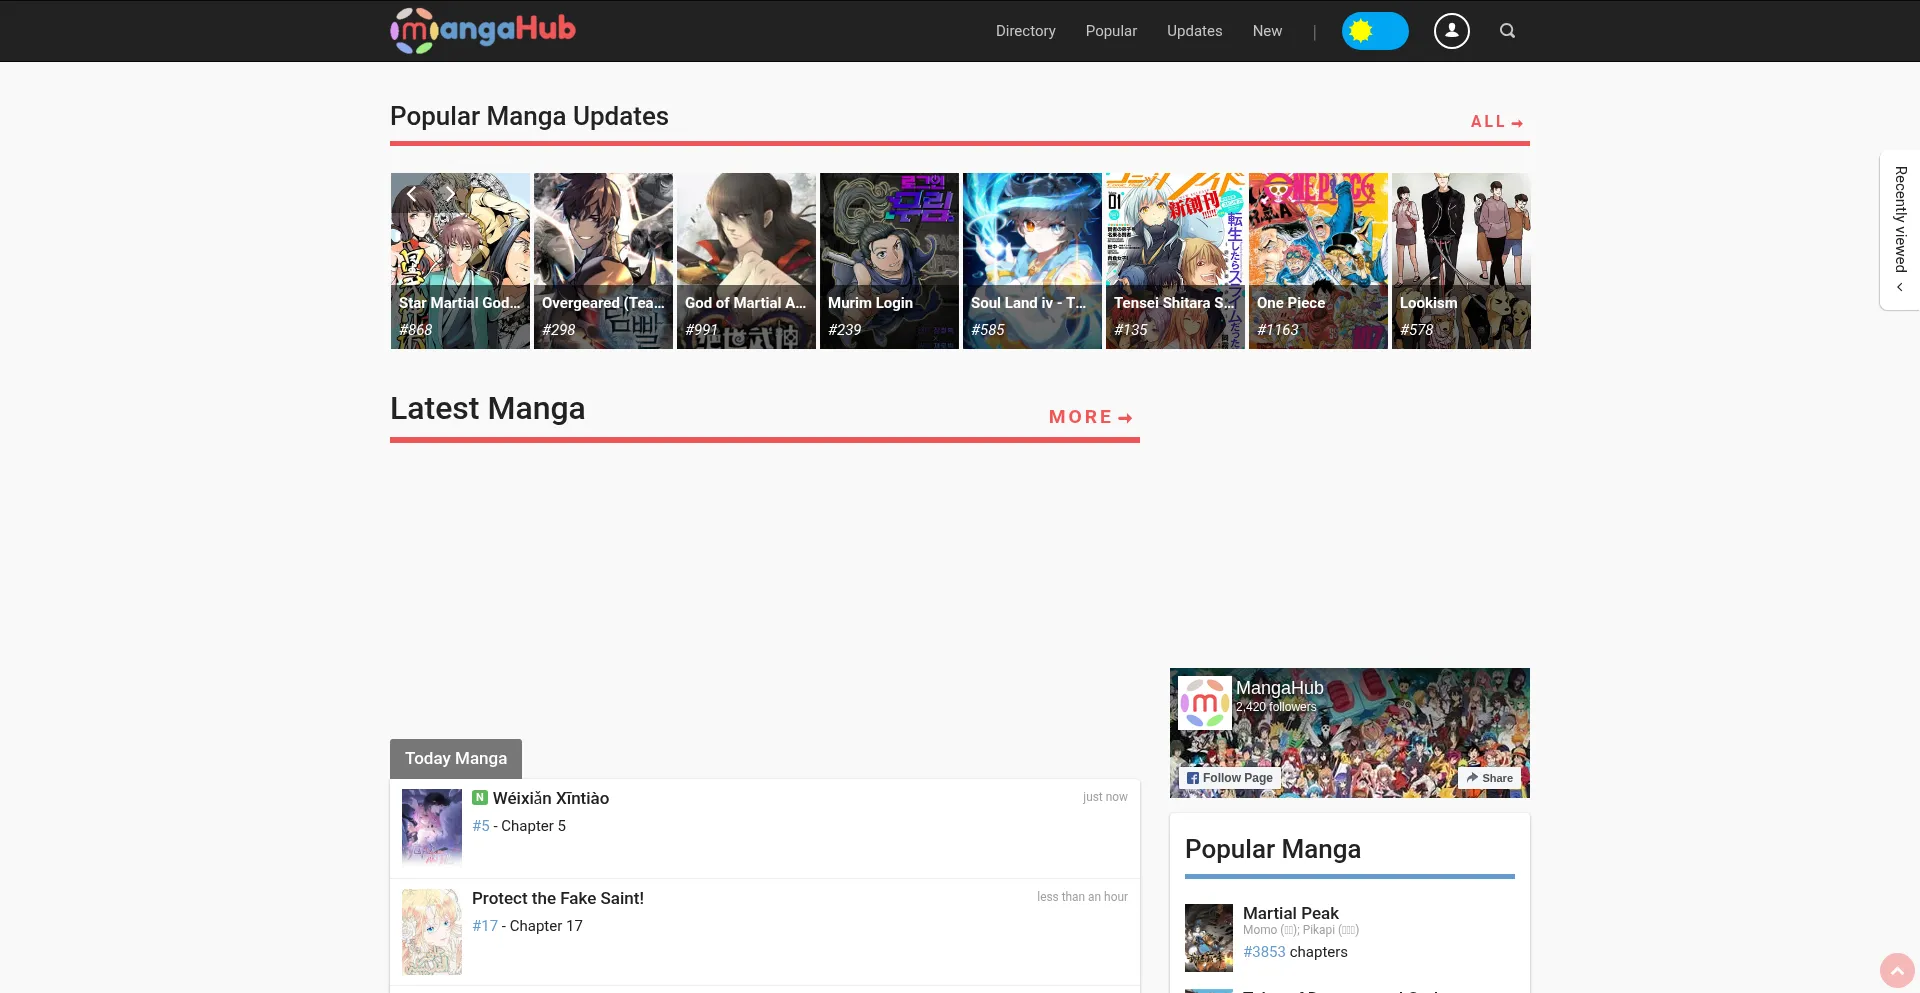Open the user account profile icon

(1451, 31)
